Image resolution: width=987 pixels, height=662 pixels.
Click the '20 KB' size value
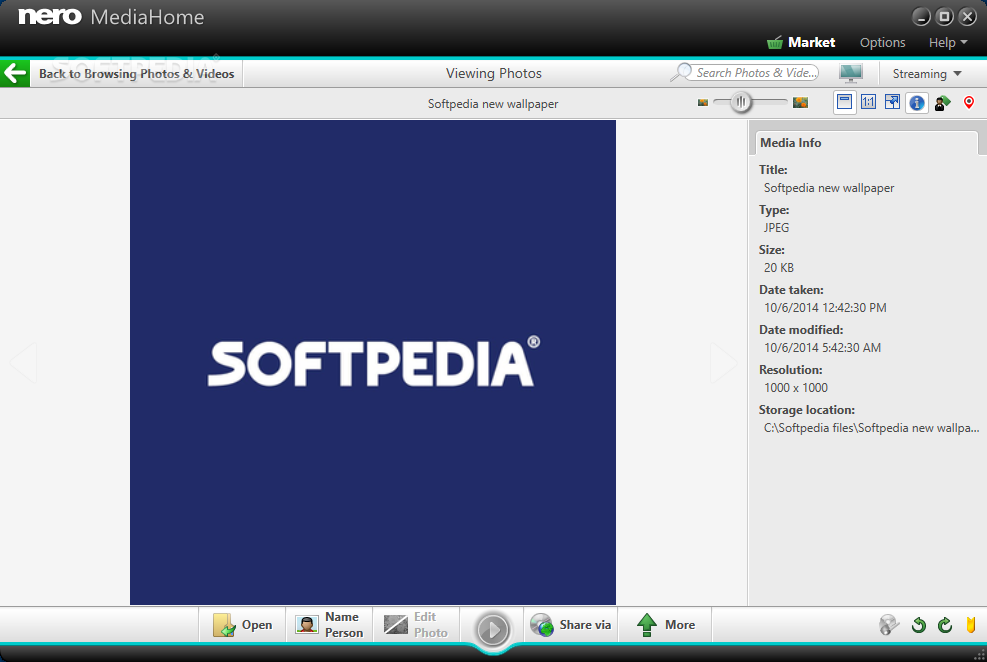pos(779,267)
